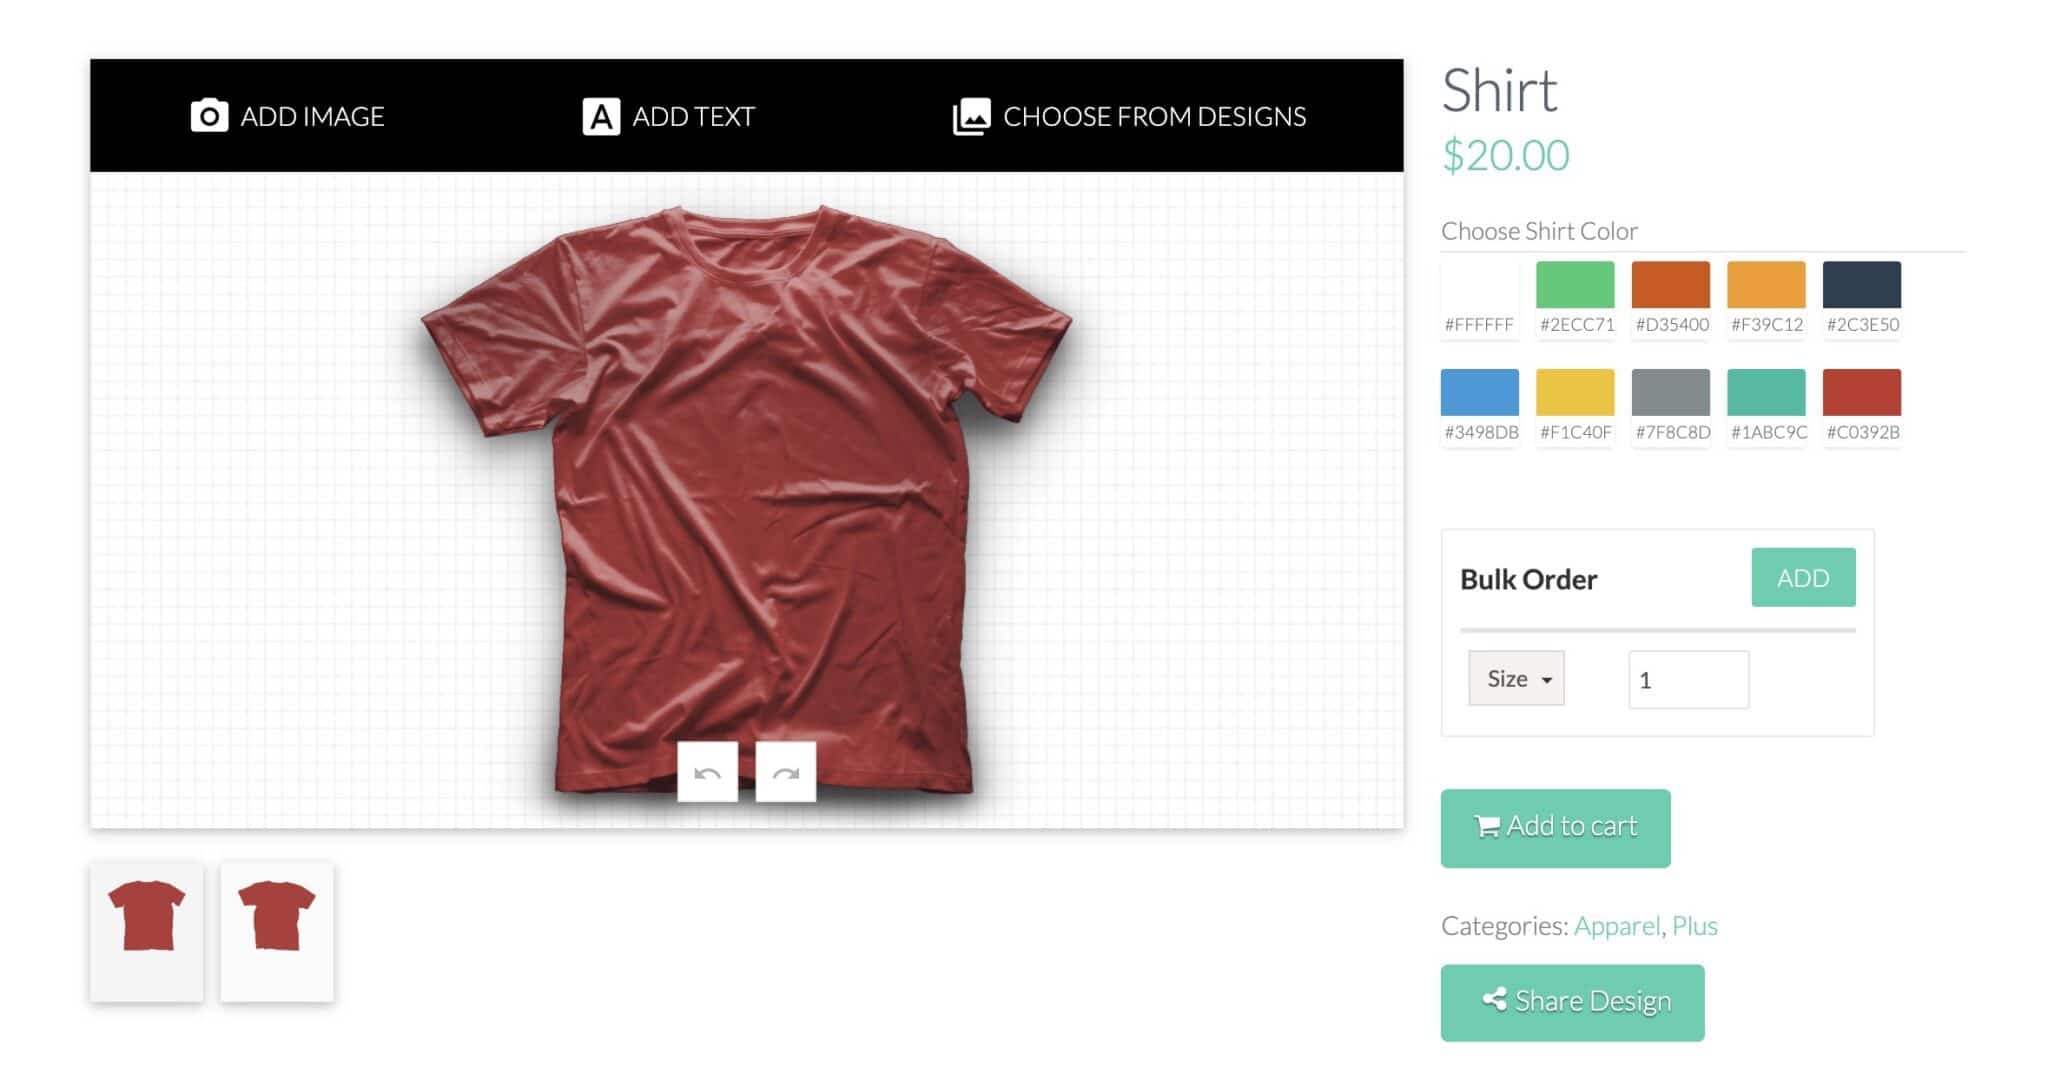Open the Apparel category link
The height and width of the screenshot is (1080, 2048).
point(1616,926)
